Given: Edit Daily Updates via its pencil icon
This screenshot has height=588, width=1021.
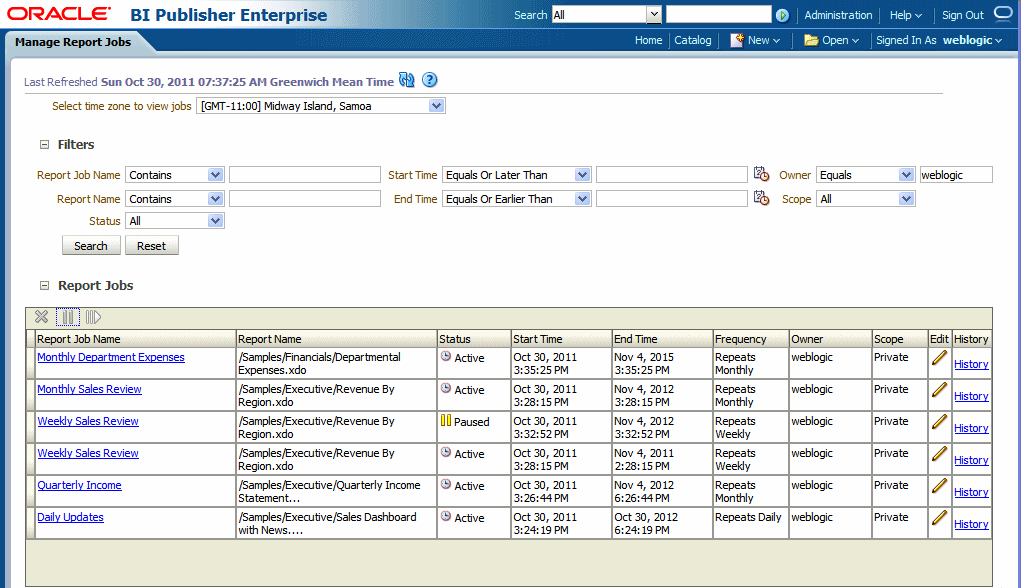Looking at the screenshot, I should tap(939, 519).
